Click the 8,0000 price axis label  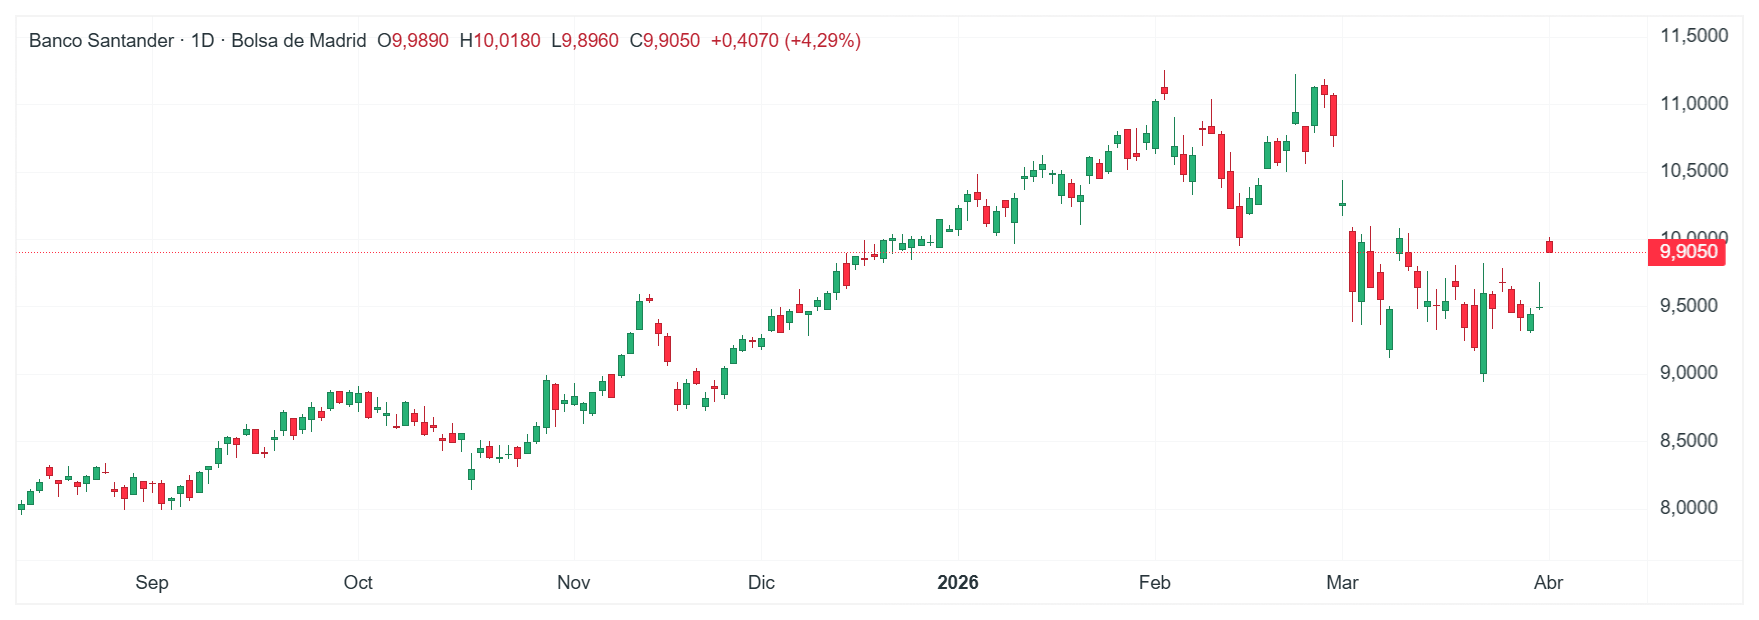click(1689, 508)
